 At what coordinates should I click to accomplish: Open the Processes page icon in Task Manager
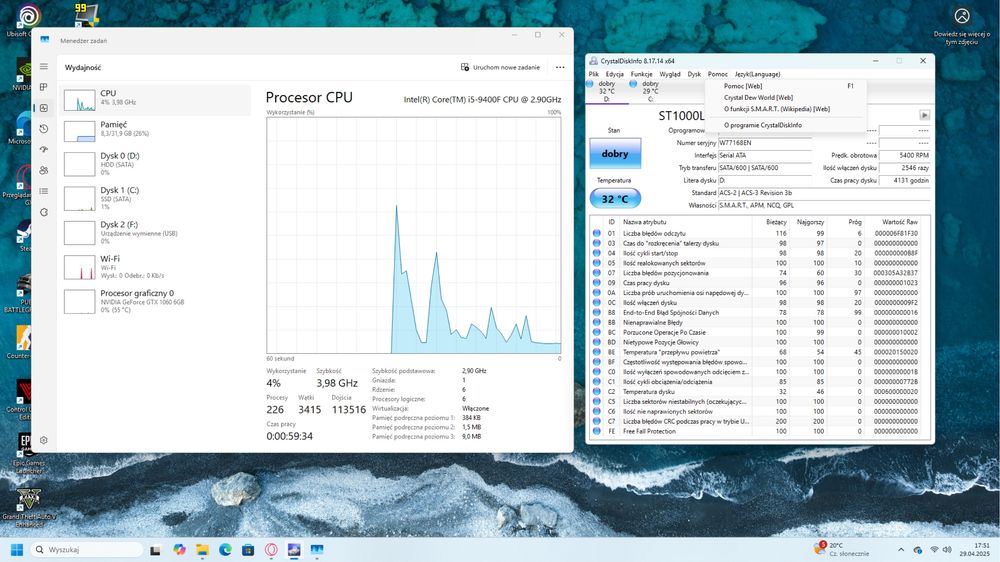coord(43,87)
